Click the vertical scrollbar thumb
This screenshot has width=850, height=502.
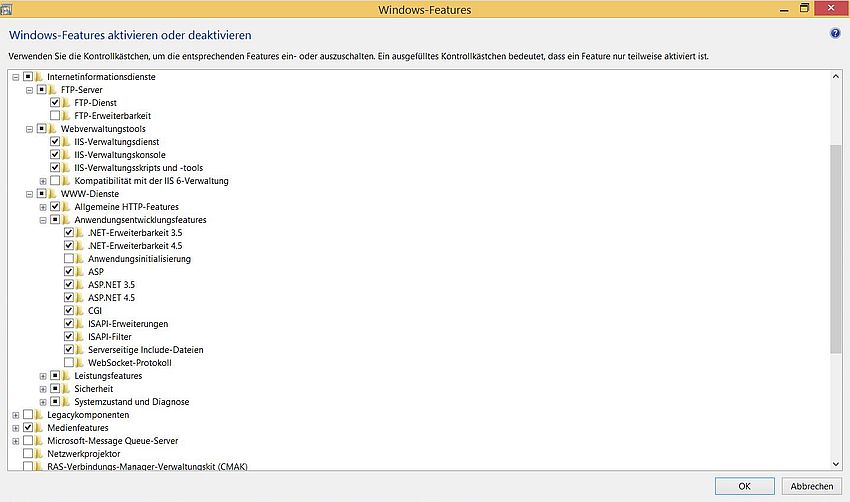[835, 250]
